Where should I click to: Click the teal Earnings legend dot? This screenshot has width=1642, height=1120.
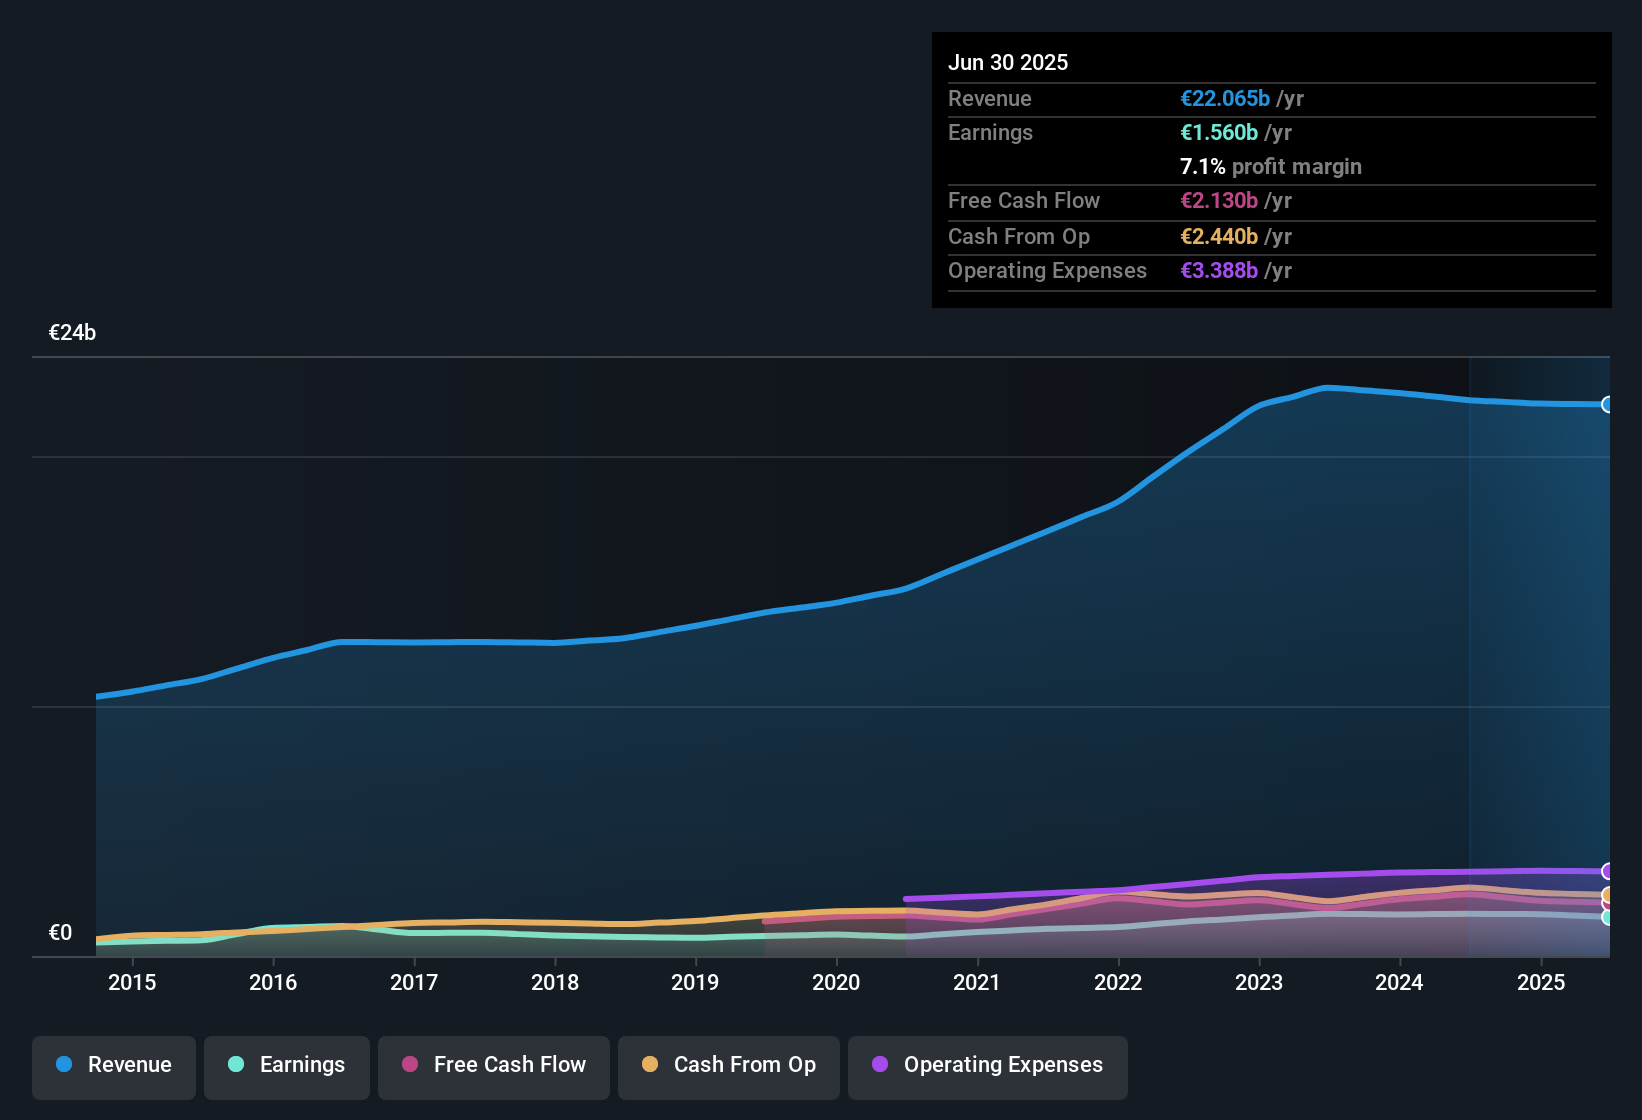[237, 1065]
